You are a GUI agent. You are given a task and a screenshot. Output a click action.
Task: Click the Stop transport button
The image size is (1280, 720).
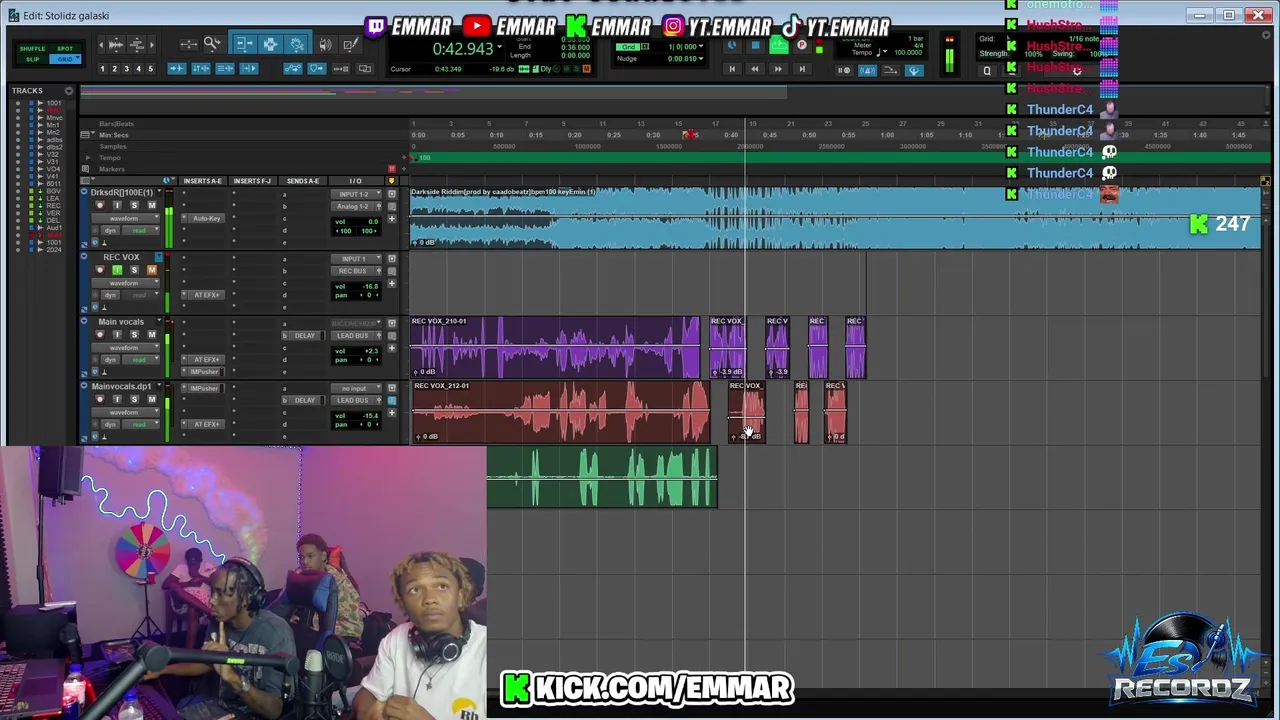pos(755,46)
